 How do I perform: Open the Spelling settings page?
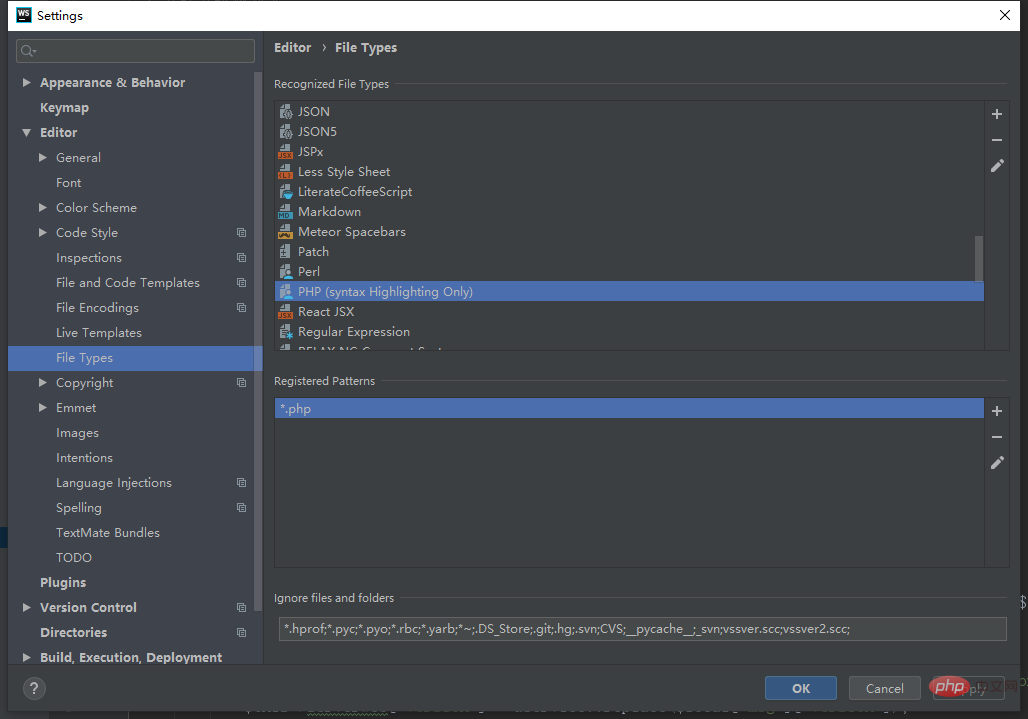79,508
